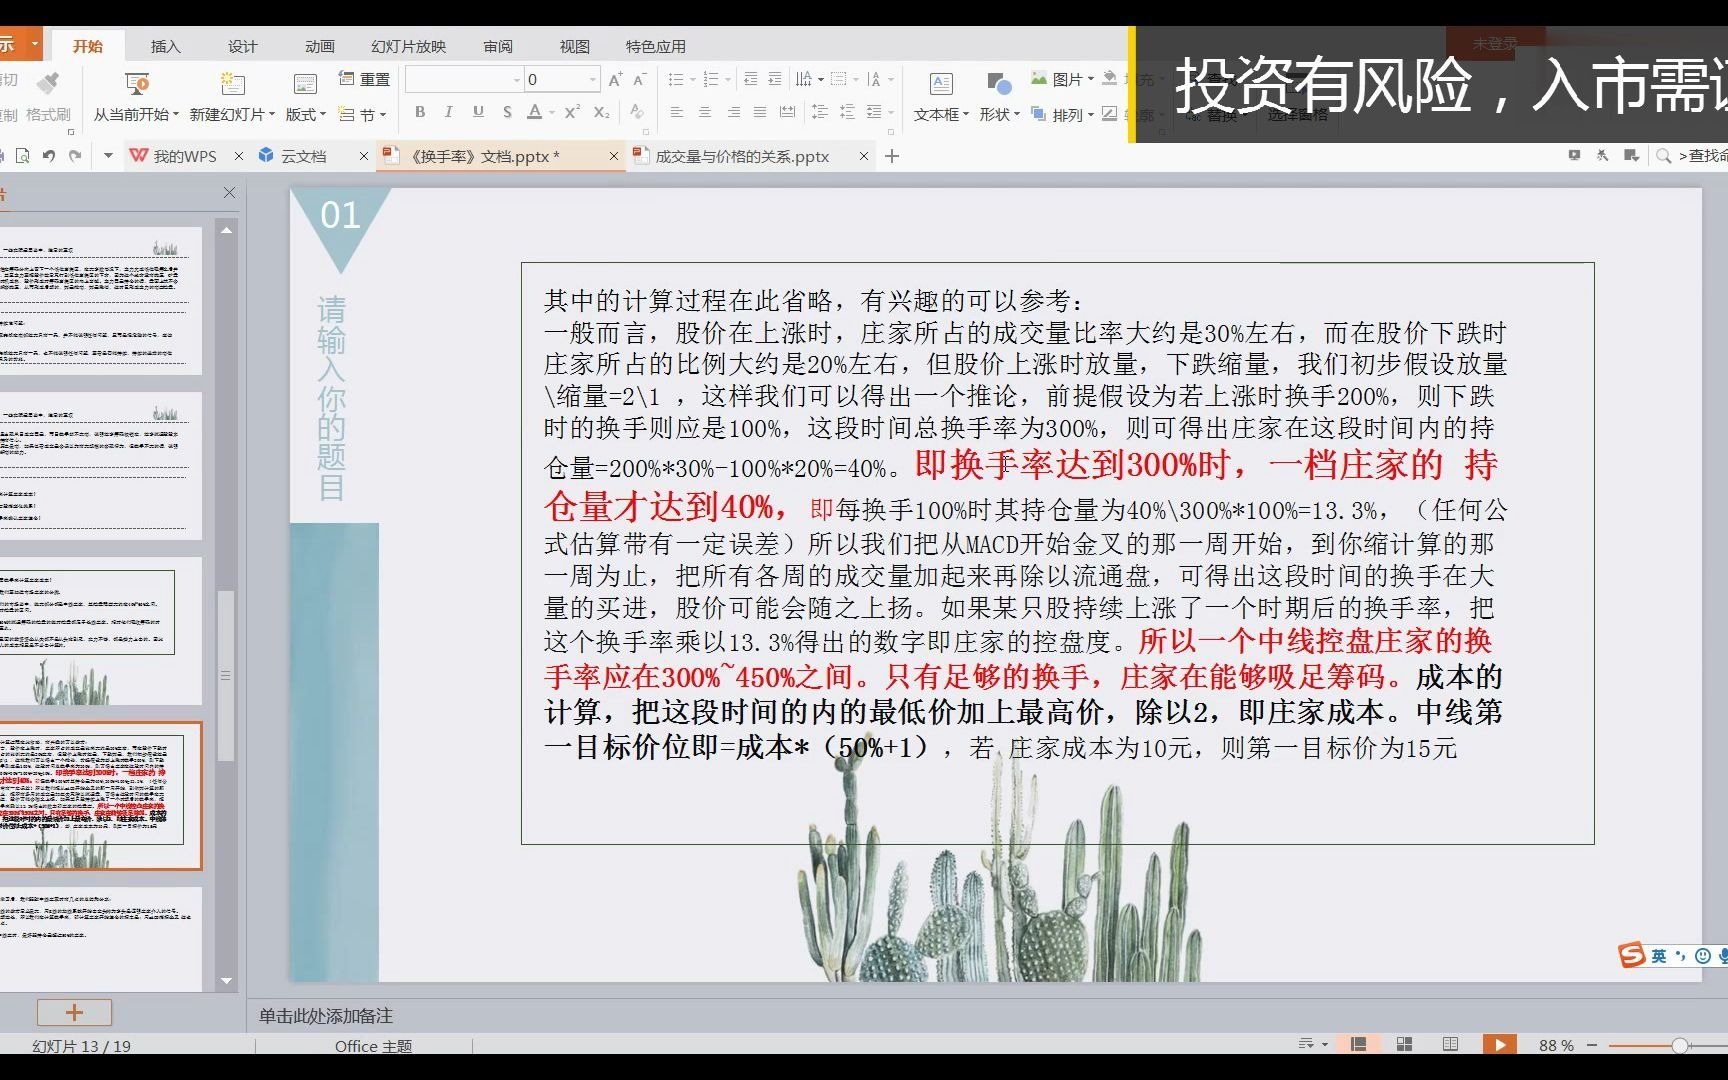Screen dimensions: 1728x1080
Task: Justify the paragraph text
Action: 760,113
